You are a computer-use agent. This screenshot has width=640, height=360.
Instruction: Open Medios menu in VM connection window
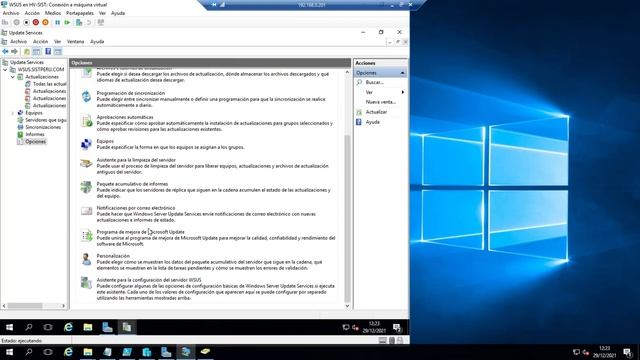pyautogui.click(x=53, y=13)
